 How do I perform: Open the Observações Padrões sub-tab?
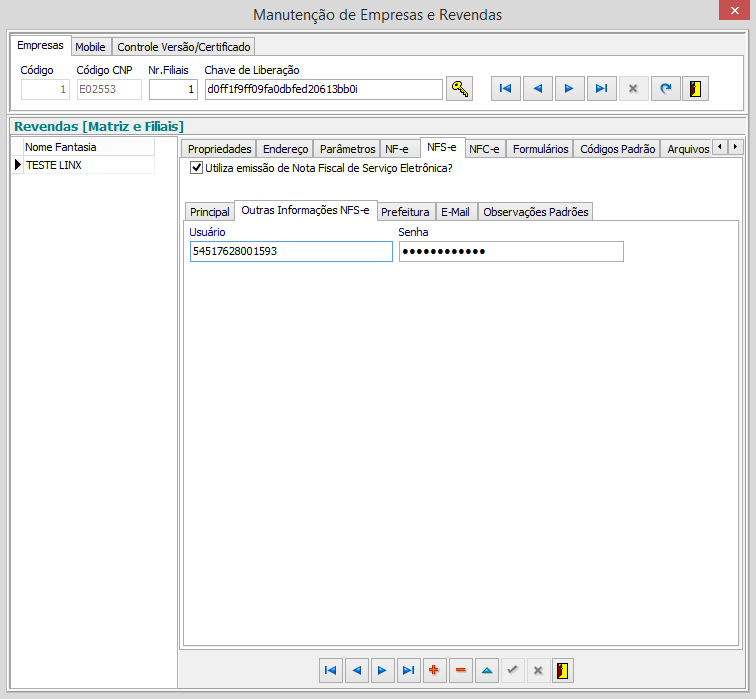536,212
